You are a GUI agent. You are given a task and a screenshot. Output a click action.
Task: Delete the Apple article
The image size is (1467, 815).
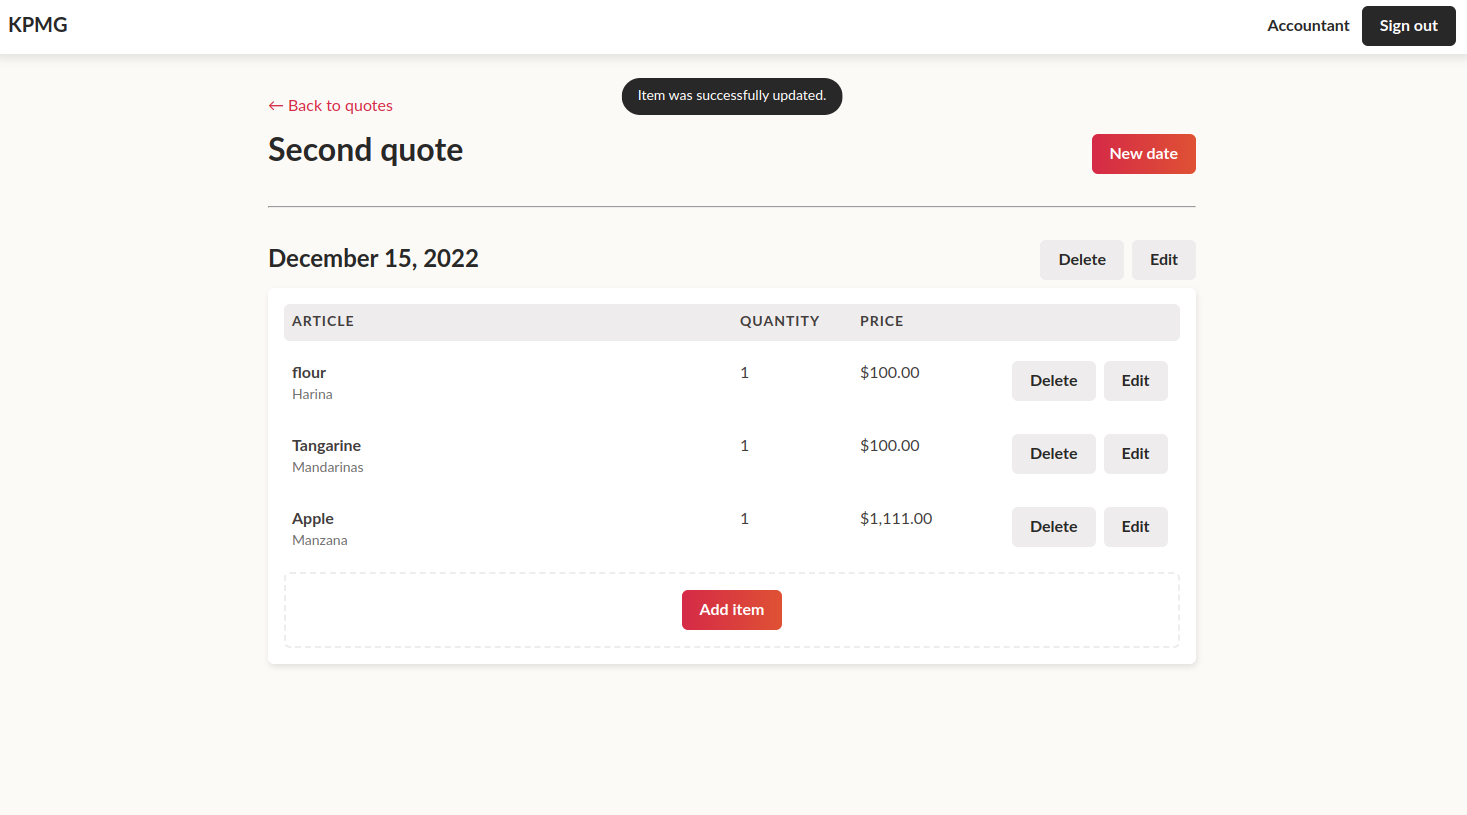pos(1053,527)
